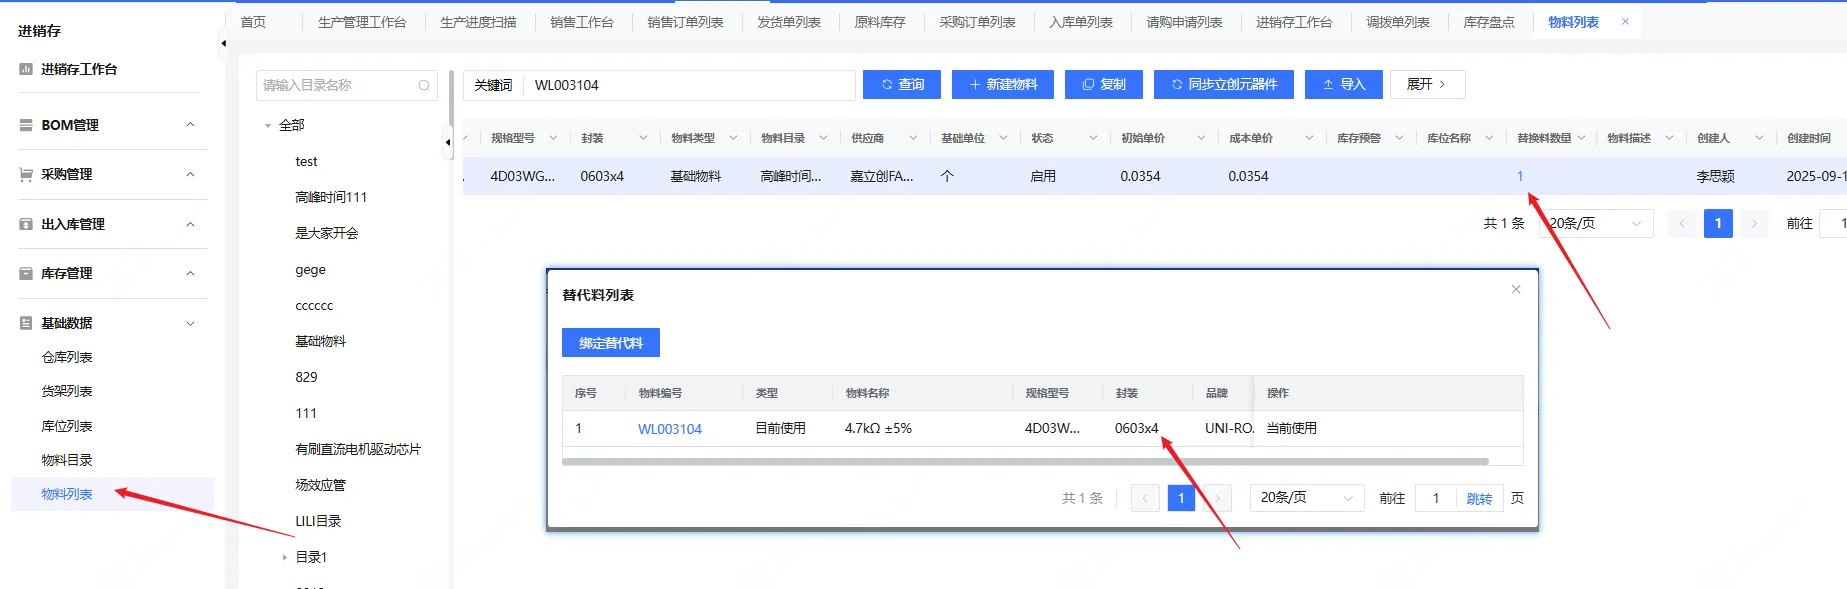
Task: Close the 物料列表 tab with its X
Action: [1625, 22]
